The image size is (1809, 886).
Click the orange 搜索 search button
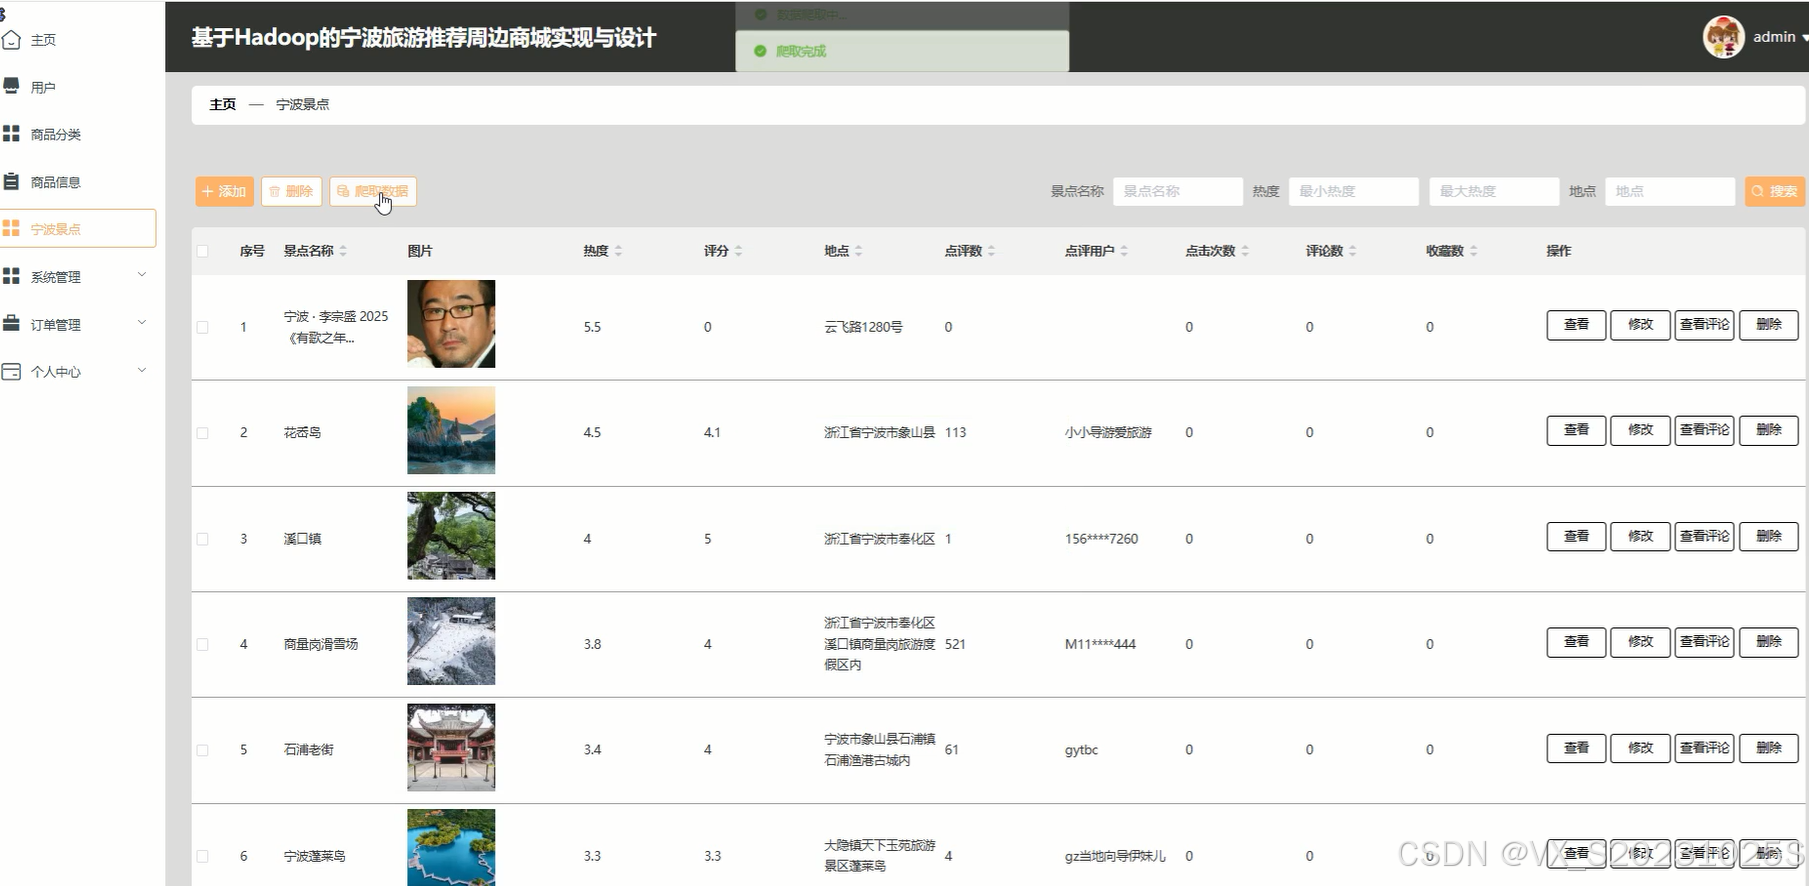pos(1775,191)
